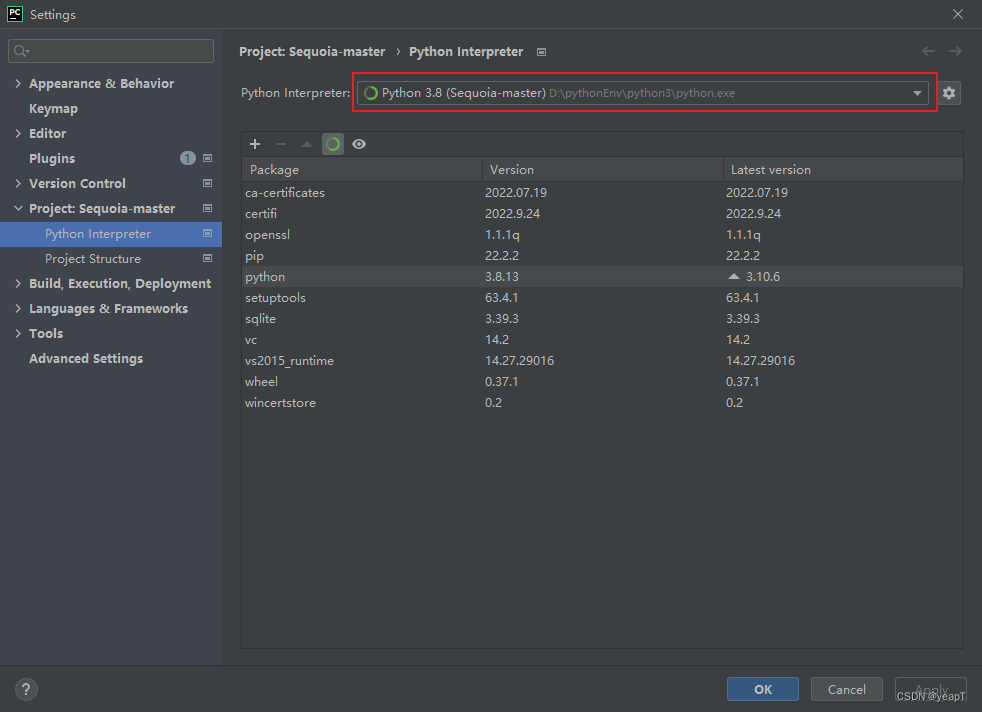Select the sqlite package row
Viewport: 982px width, 712px height.
602,319
